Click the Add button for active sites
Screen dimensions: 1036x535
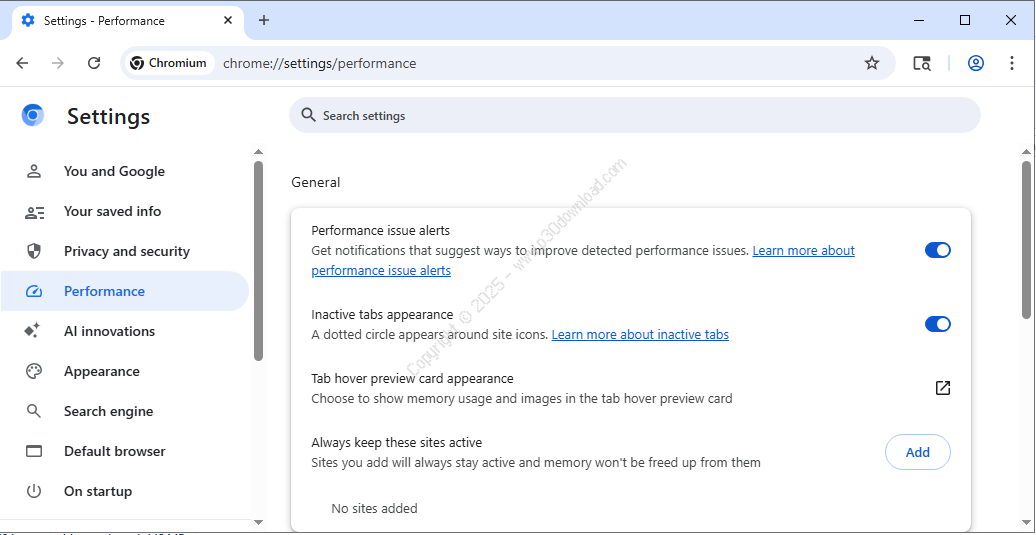pyautogui.click(x=917, y=452)
